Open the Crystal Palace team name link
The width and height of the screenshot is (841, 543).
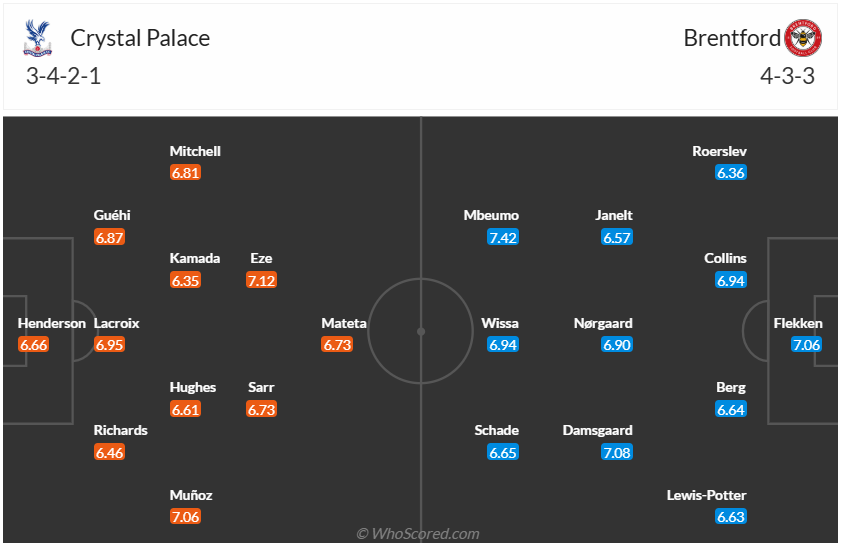tap(140, 39)
